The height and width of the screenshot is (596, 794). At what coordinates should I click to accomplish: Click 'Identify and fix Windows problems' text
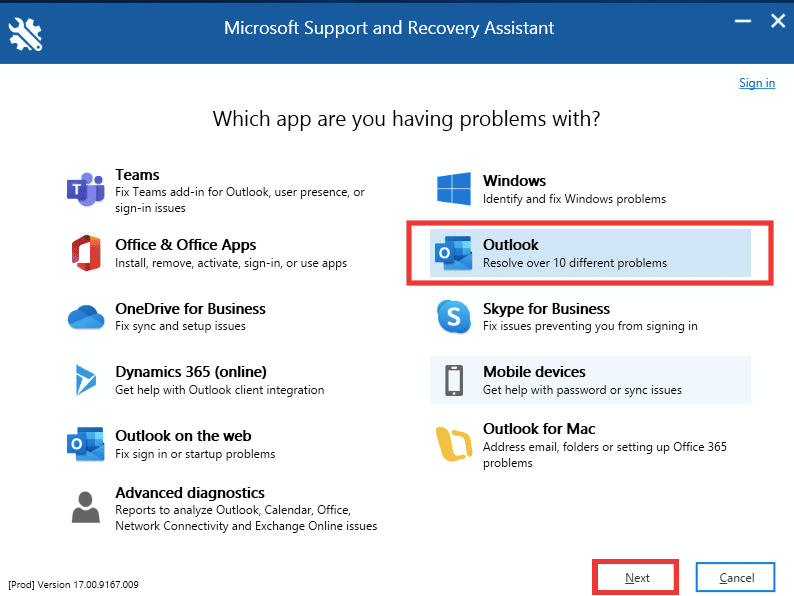tap(574, 199)
